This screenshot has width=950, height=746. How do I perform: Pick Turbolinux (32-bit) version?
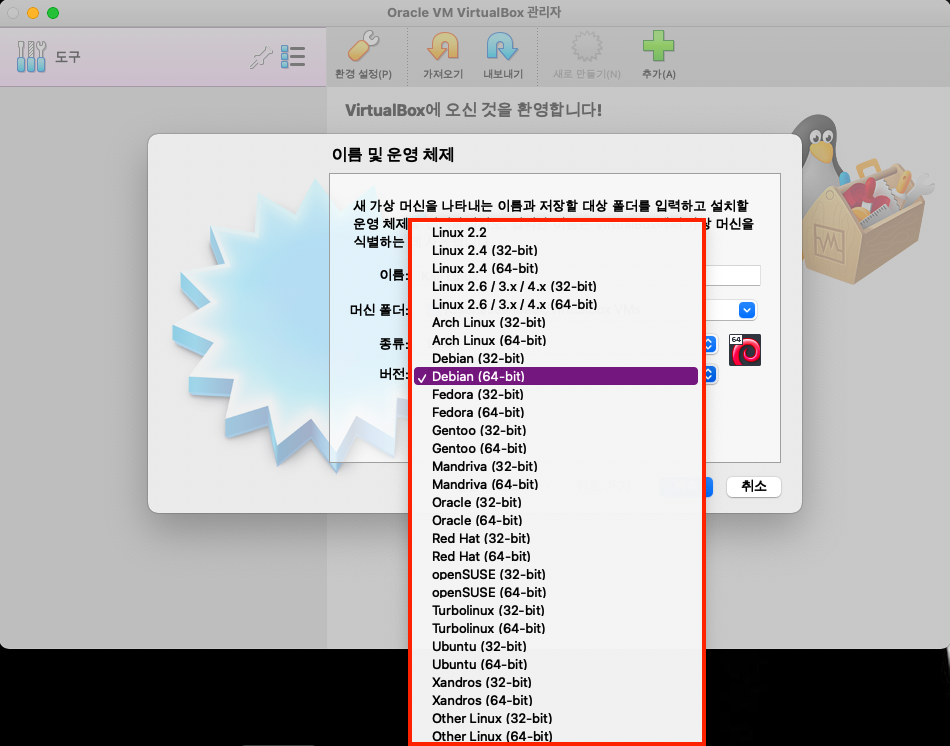click(556, 610)
